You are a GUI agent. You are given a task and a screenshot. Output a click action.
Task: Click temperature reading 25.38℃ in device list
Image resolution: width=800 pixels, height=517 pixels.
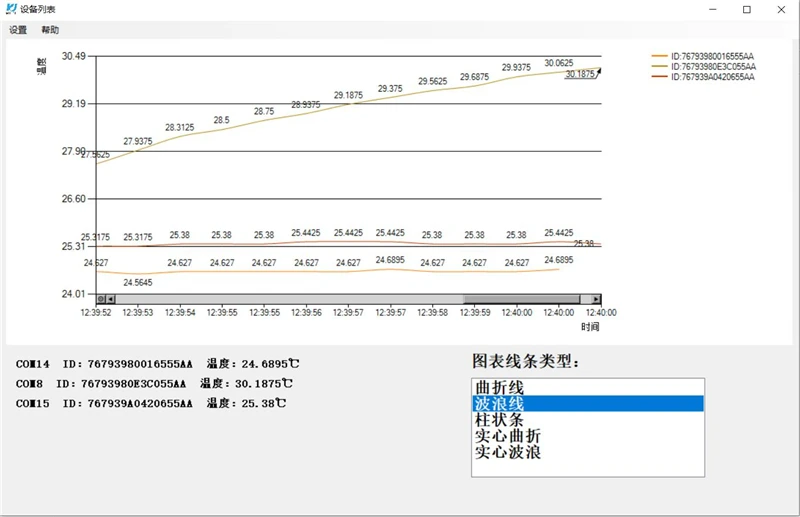point(264,403)
